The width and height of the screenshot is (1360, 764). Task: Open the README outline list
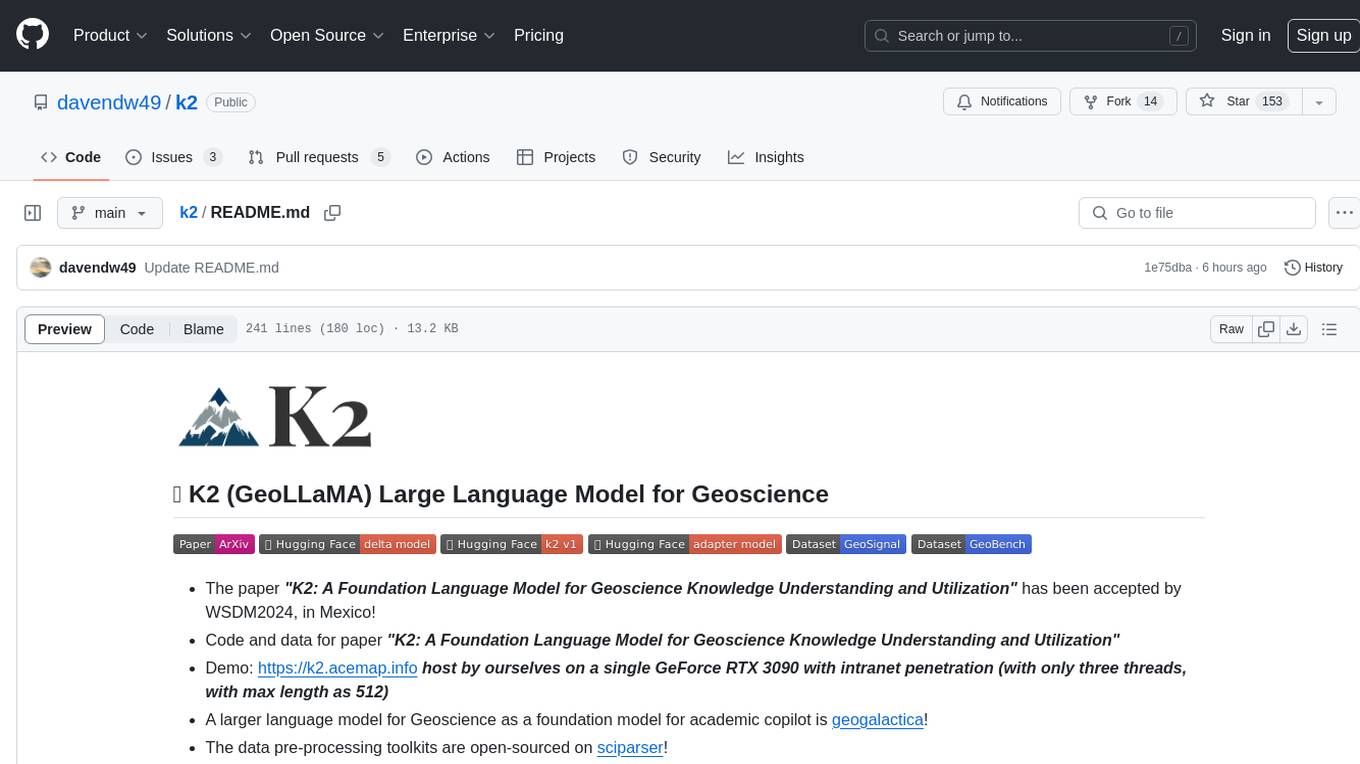coord(1329,329)
